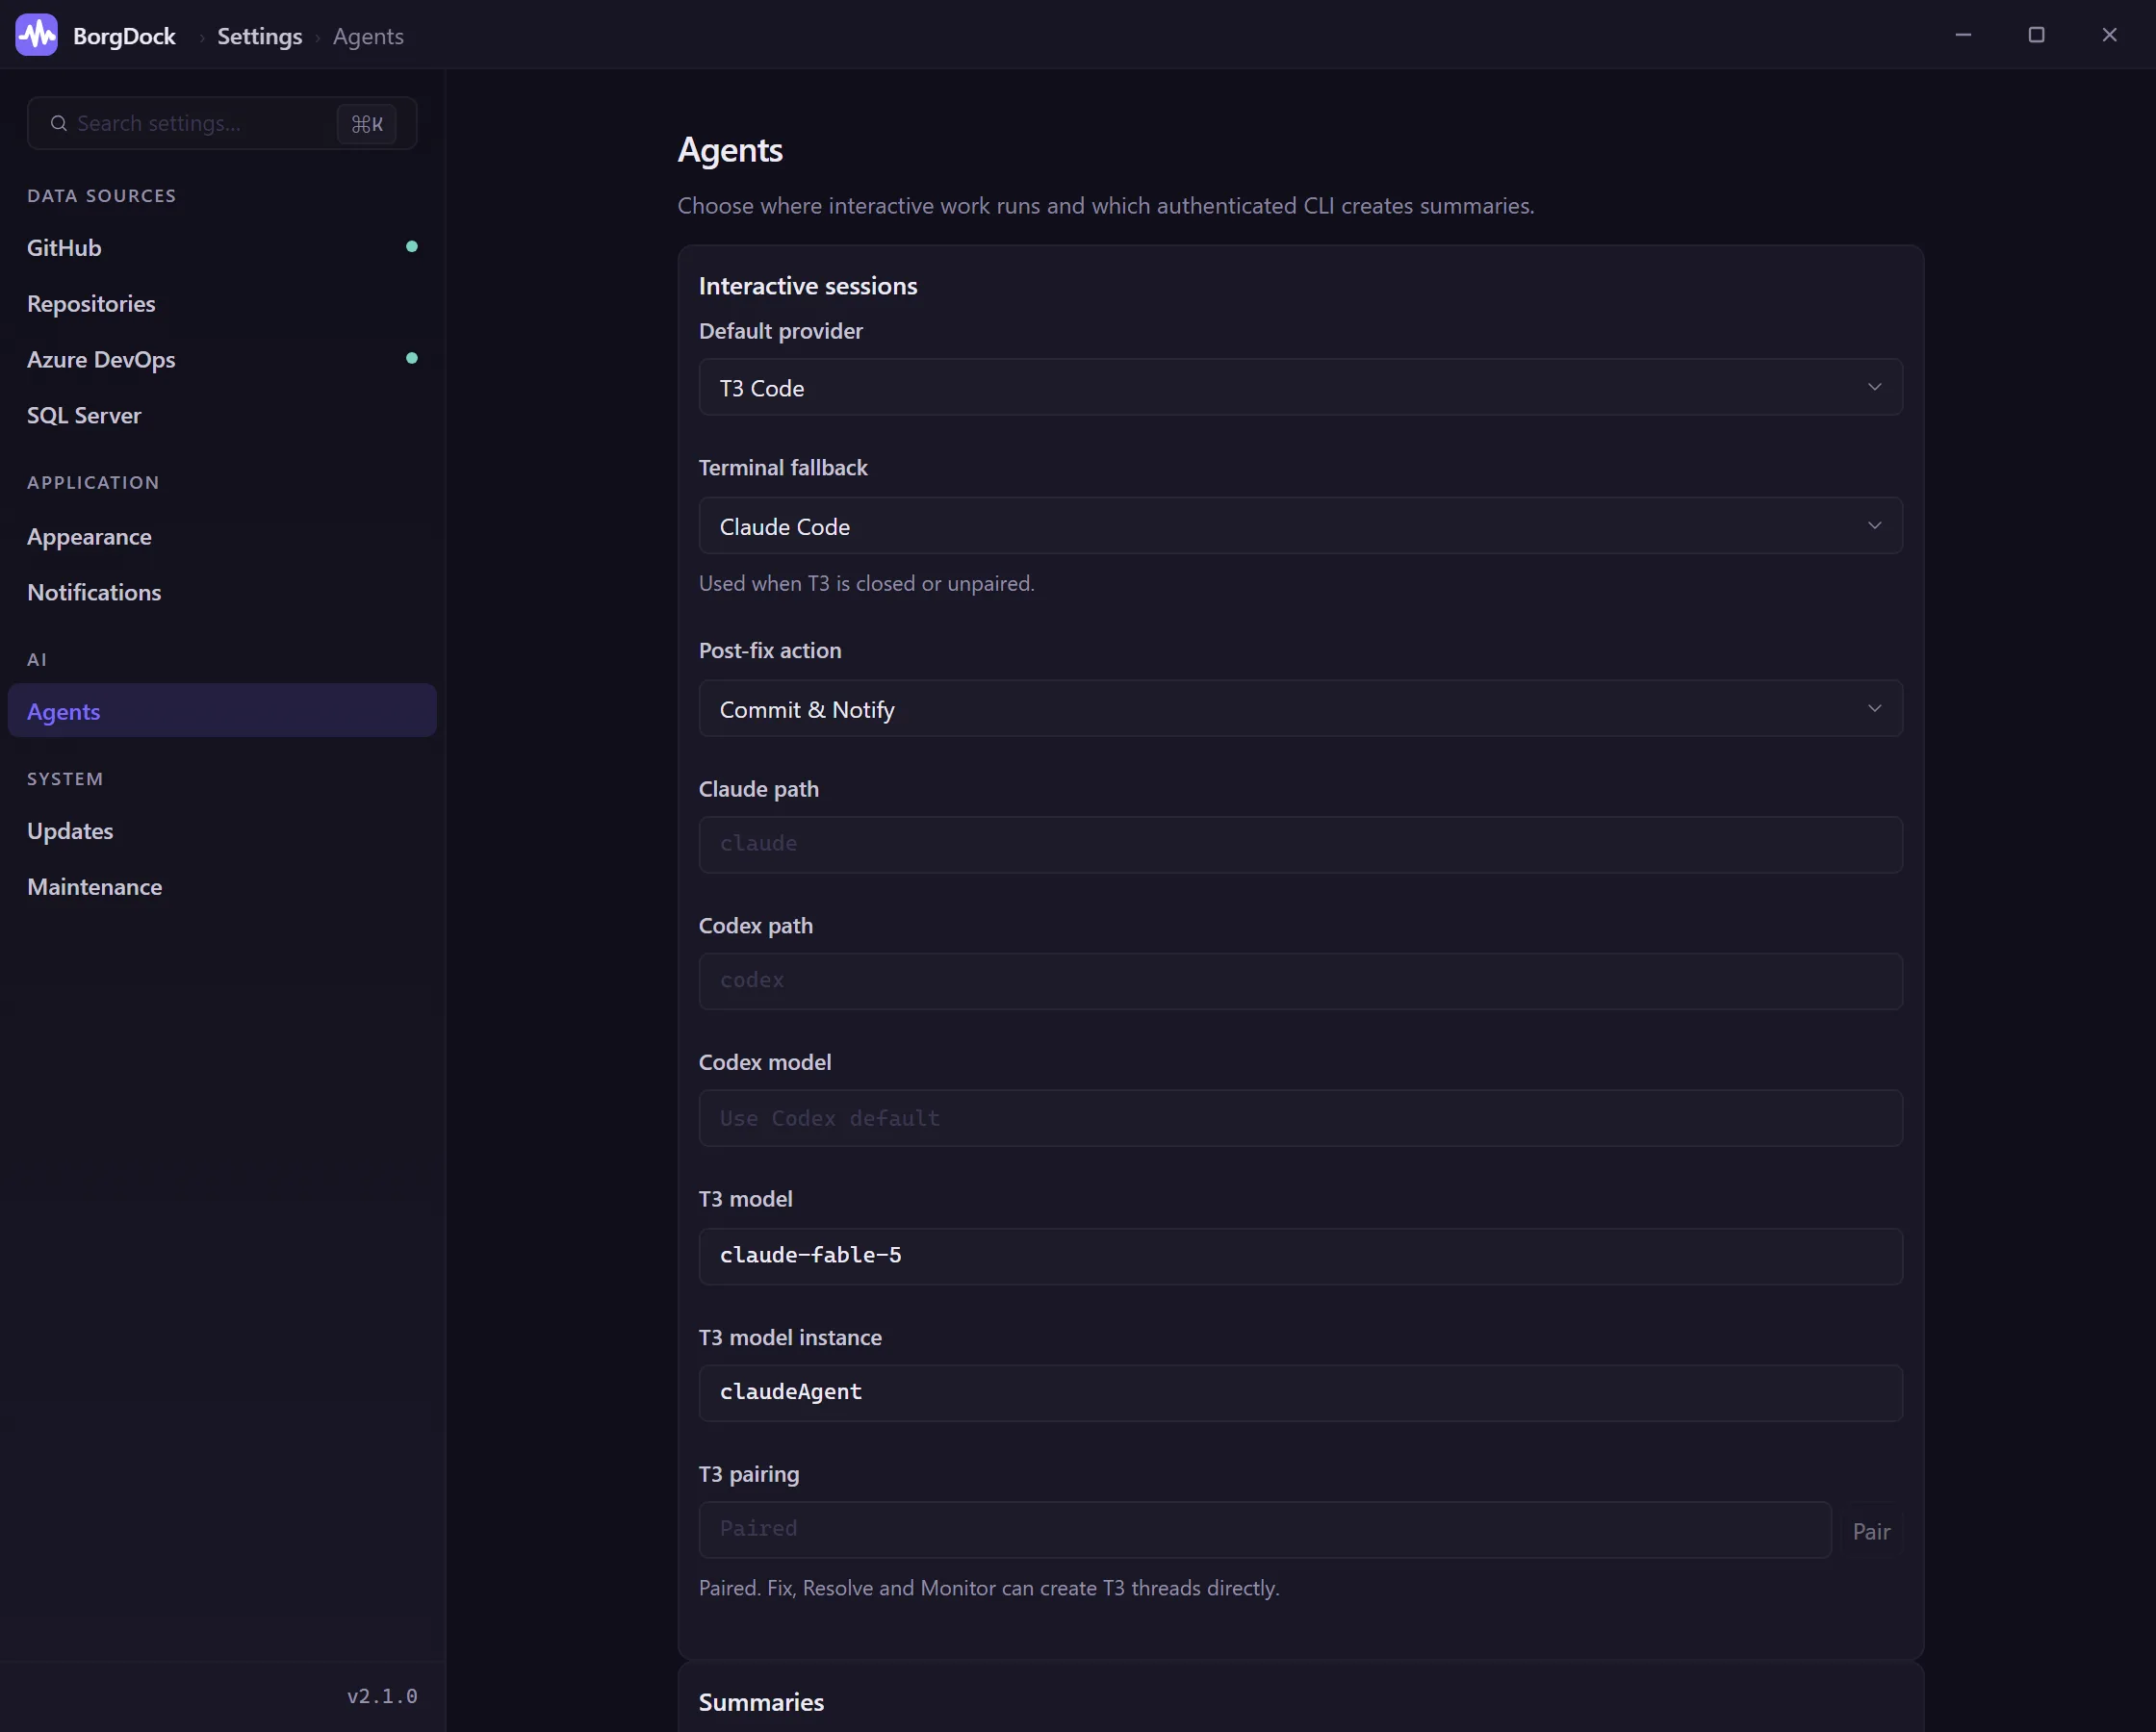Click the Claude path input field
The height and width of the screenshot is (1732, 2156).
tap(1300, 845)
